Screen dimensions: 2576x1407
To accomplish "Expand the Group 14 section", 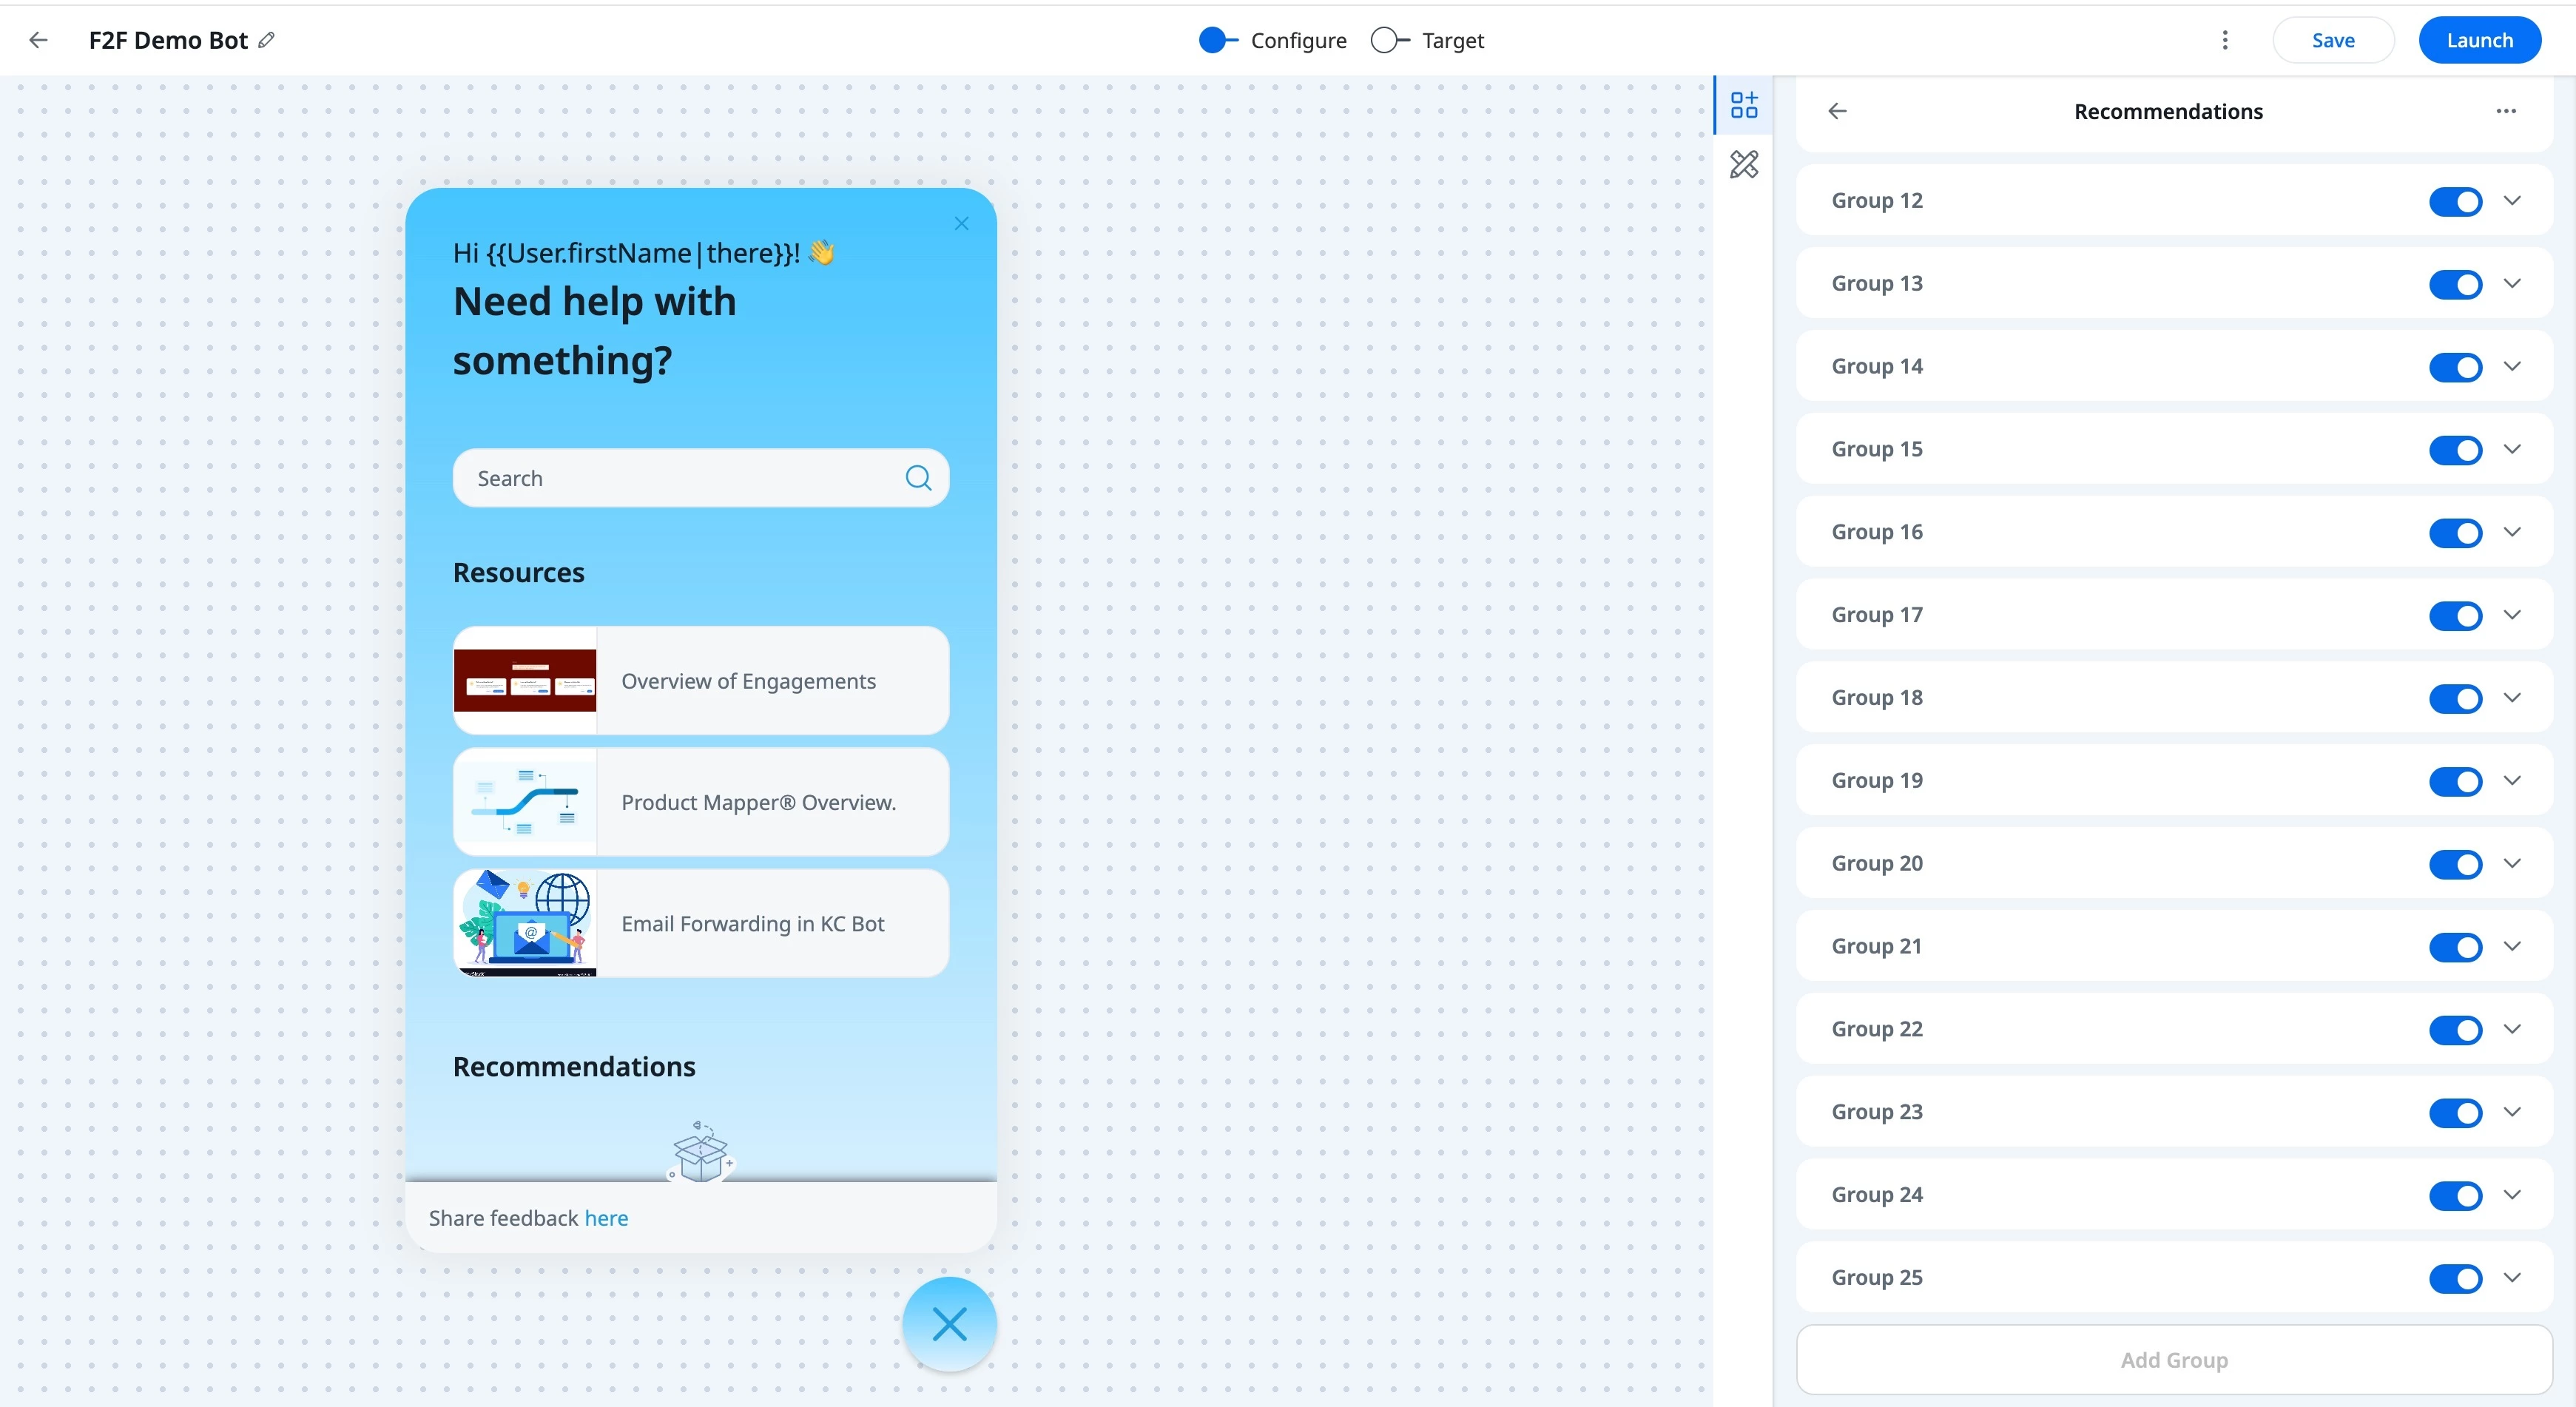I will point(2513,366).
